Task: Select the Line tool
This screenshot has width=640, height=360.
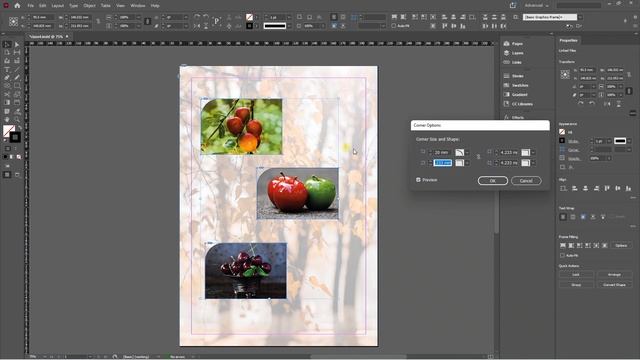Action: click(x=17, y=69)
